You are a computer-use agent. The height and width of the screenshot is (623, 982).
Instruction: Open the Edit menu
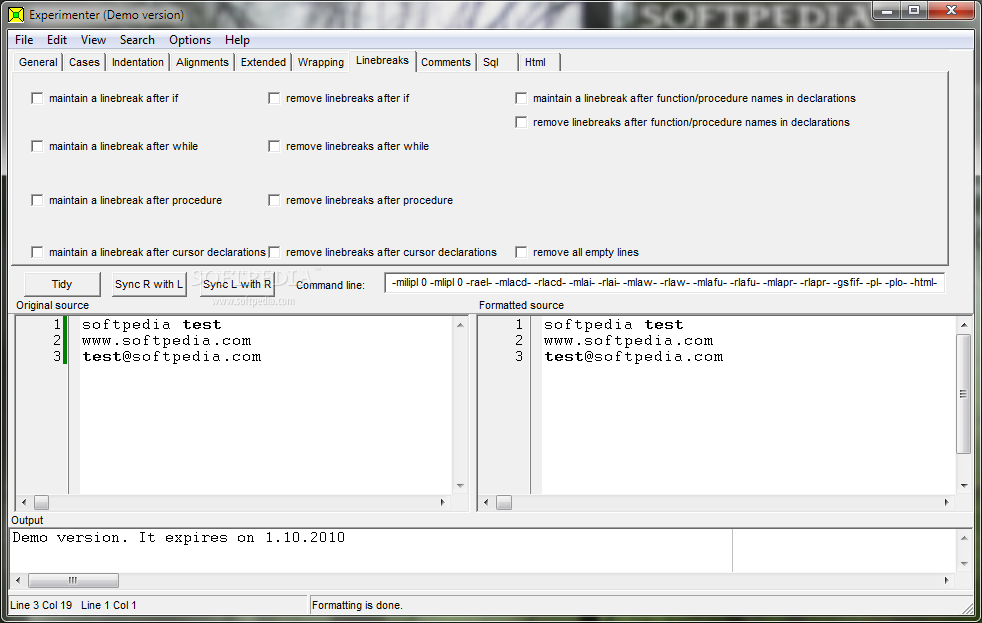point(56,39)
